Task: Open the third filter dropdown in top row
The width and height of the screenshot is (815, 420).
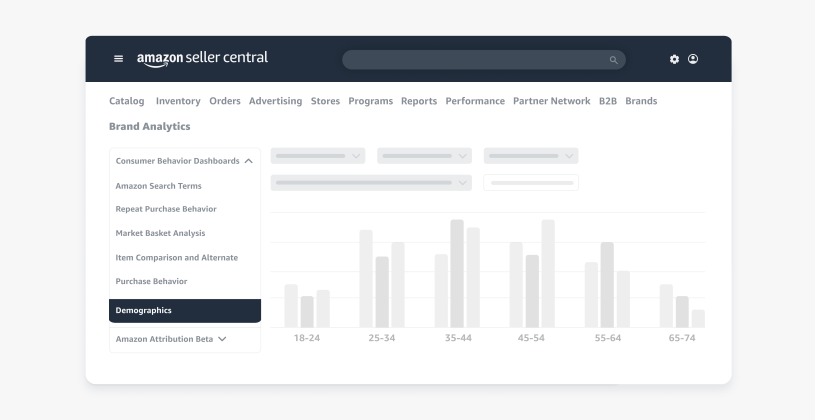Action: [531, 155]
